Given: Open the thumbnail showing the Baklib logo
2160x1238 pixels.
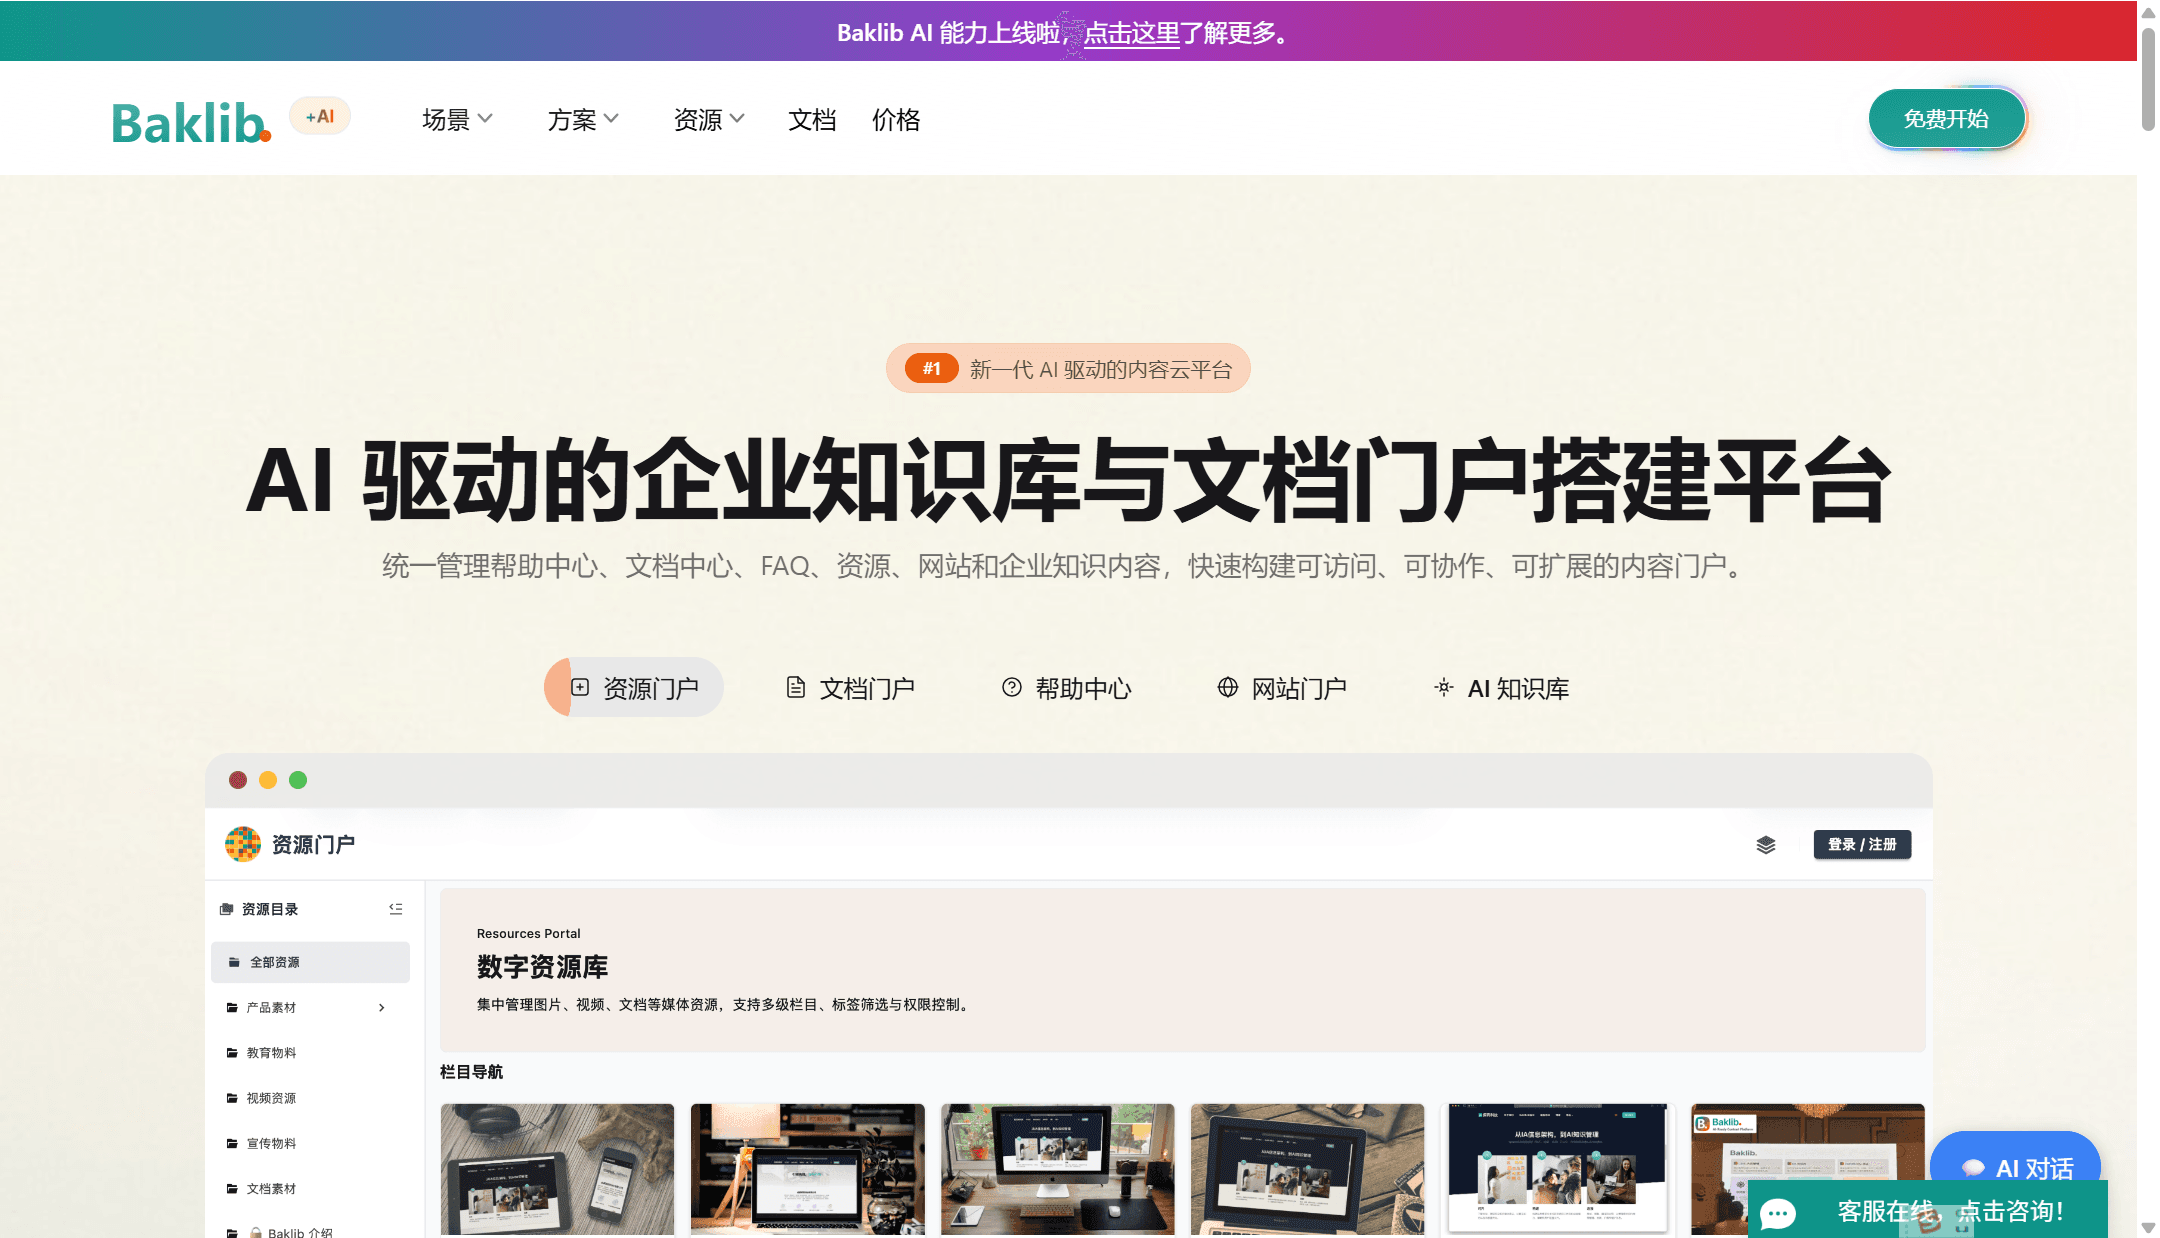Looking at the screenshot, I should [x=1808, y=1169].
